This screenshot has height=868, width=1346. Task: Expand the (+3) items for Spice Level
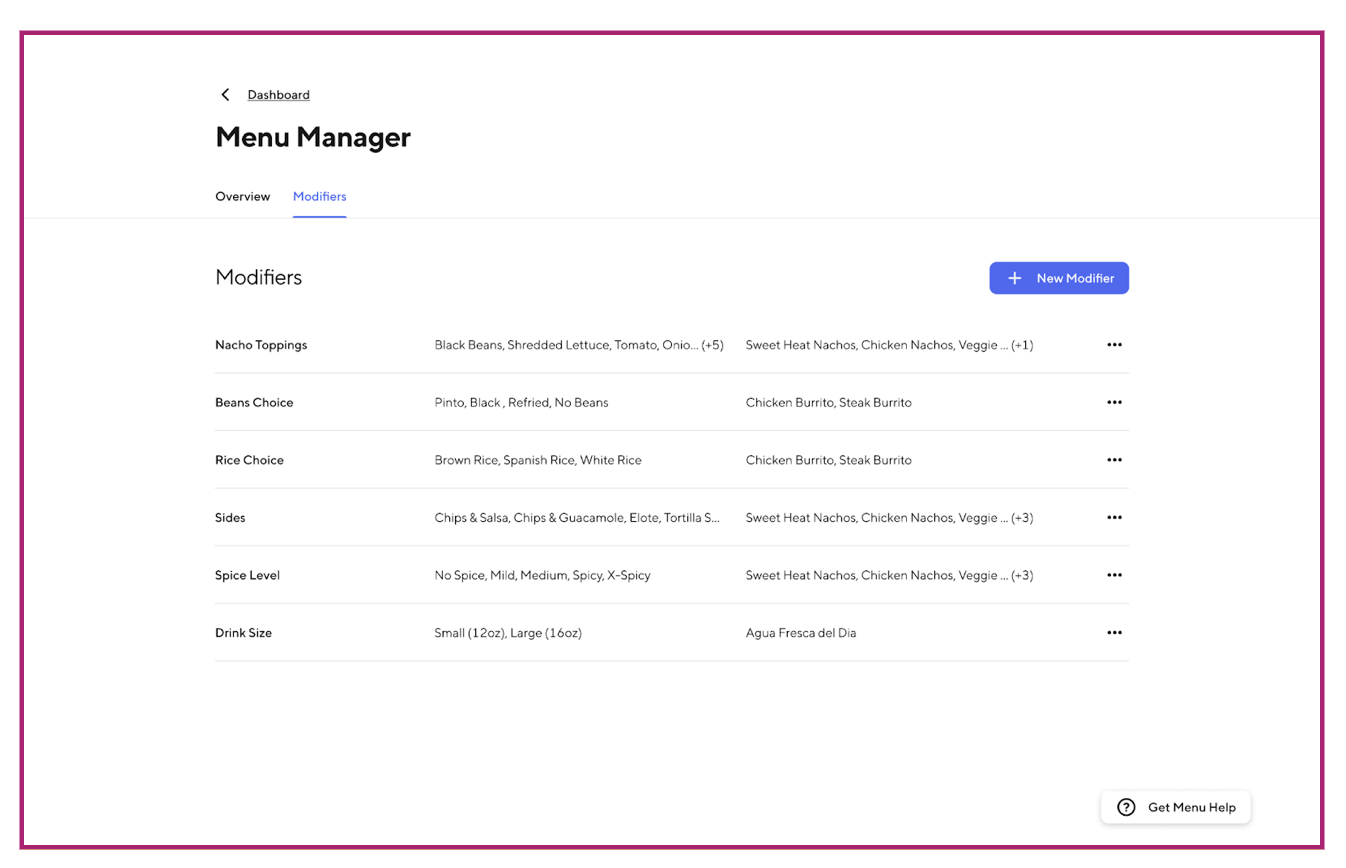point(1021,576)
